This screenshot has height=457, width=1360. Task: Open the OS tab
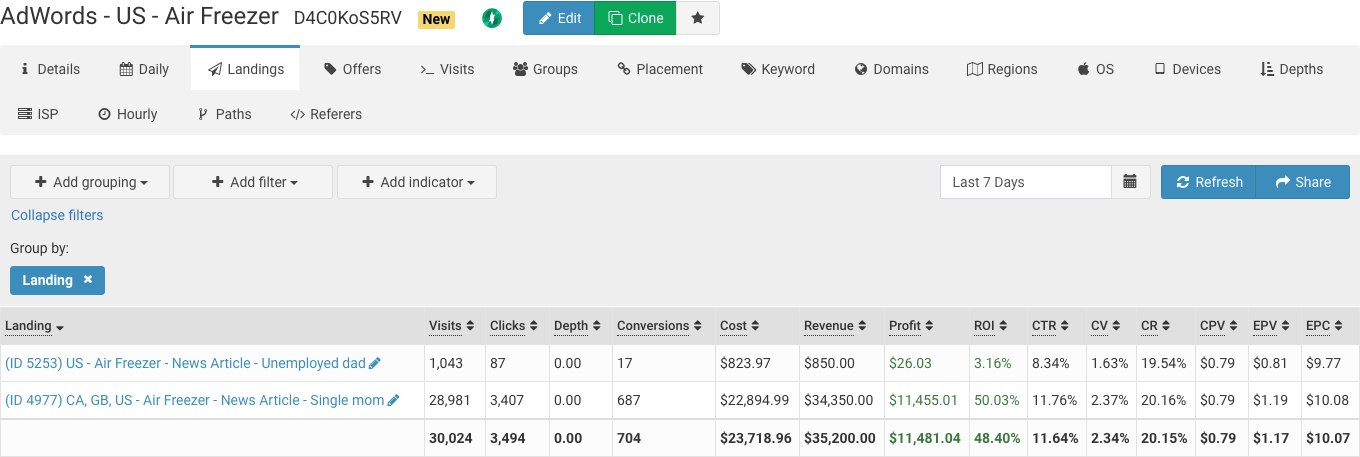tap(1096, 69)
